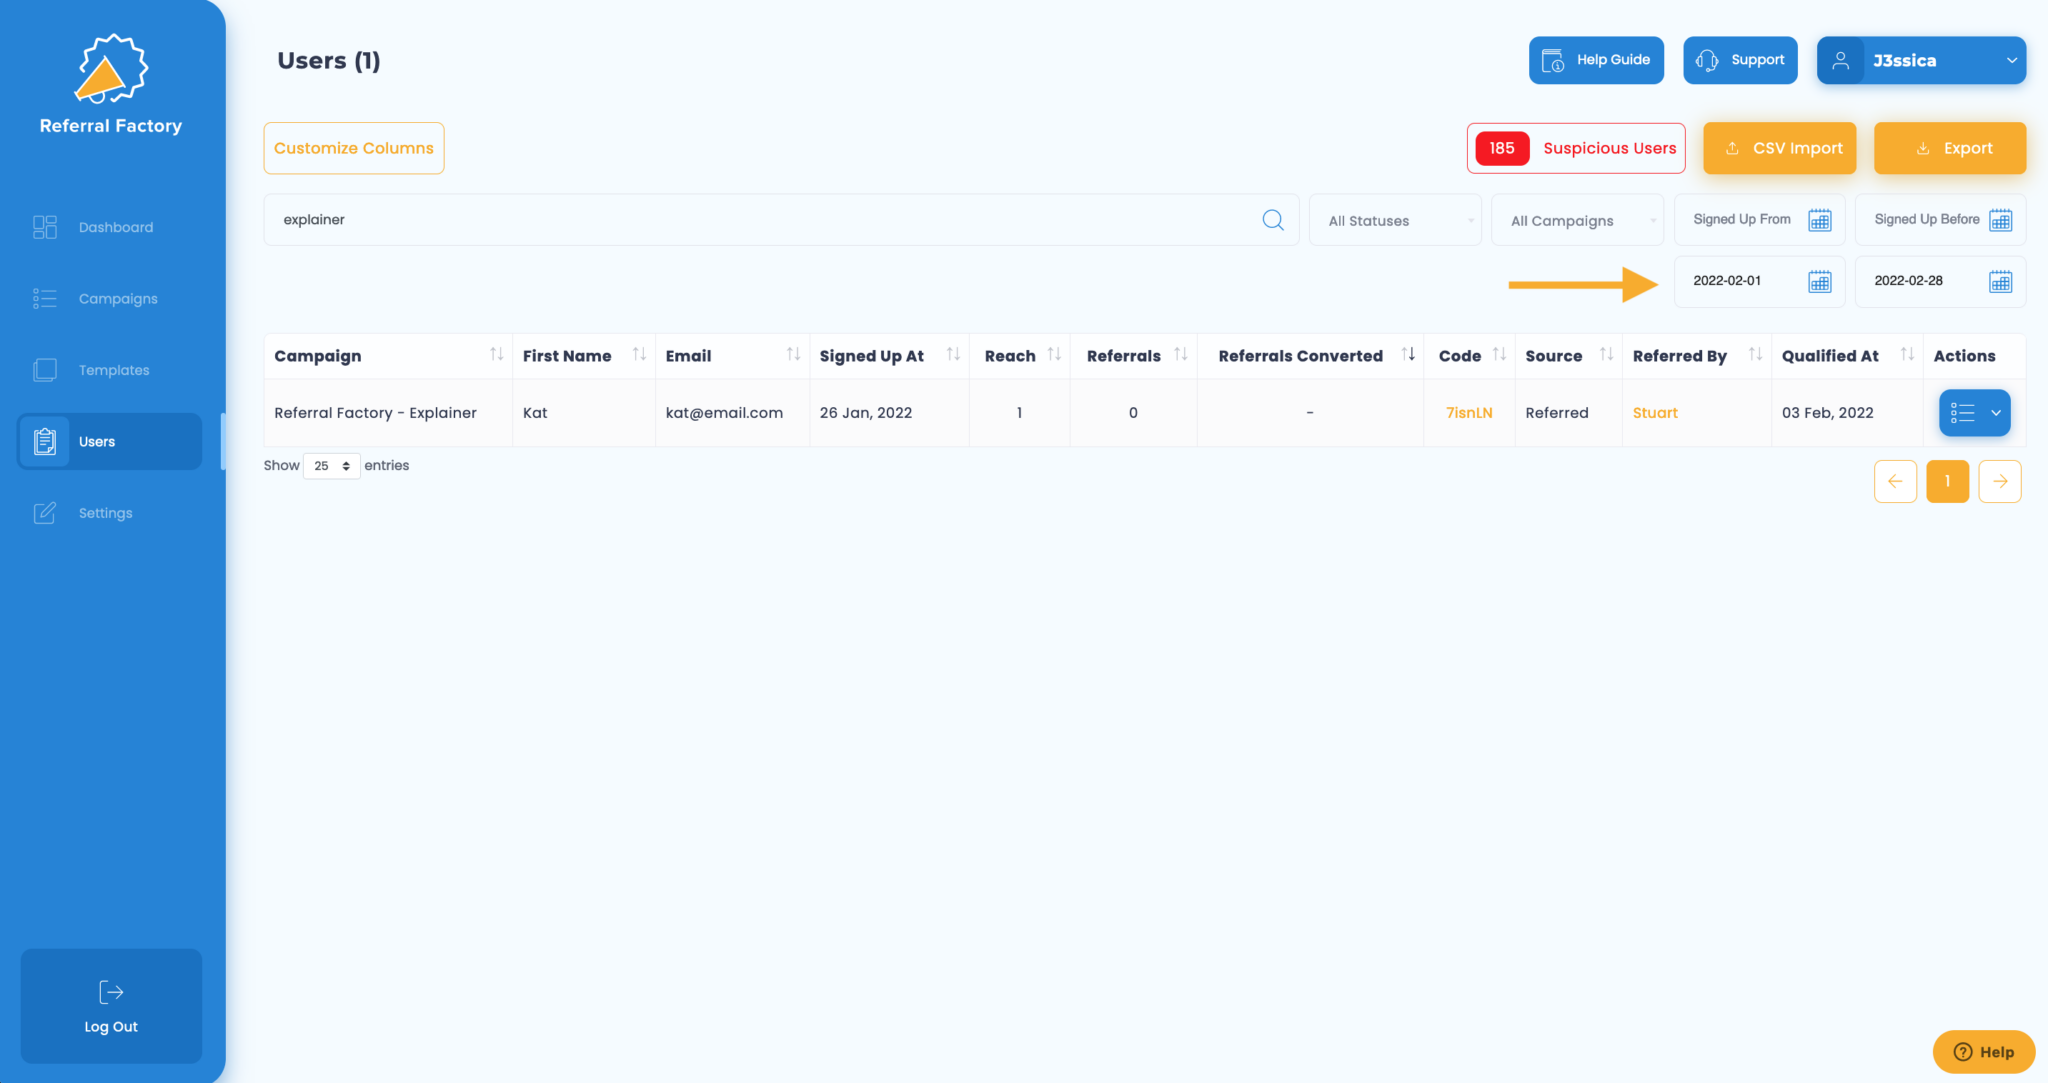The height and width of the screenshot is (1083, 2048).
Task: Open calendar icon beside 2022-02-28
Action: tap(2001, 281)
